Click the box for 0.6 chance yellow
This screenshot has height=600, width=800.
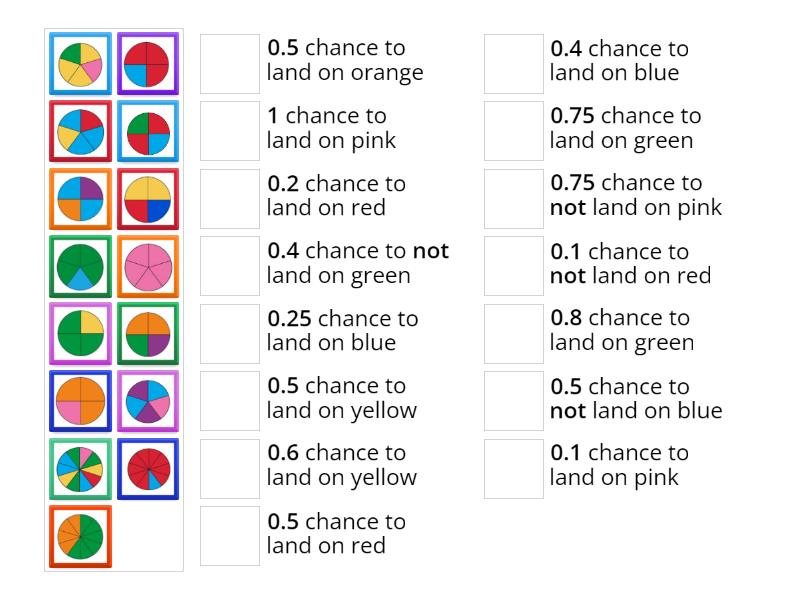(x=230, y=469)
